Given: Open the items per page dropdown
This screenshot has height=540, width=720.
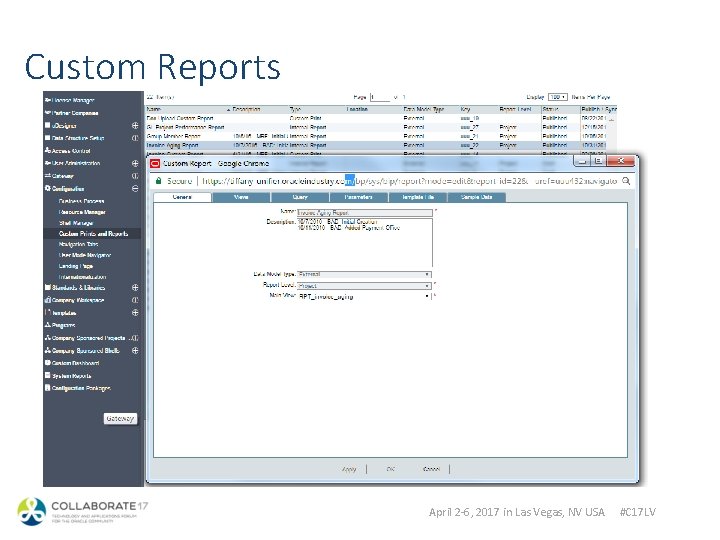Looking at the screenshot, I should click(x=558, y=97).
